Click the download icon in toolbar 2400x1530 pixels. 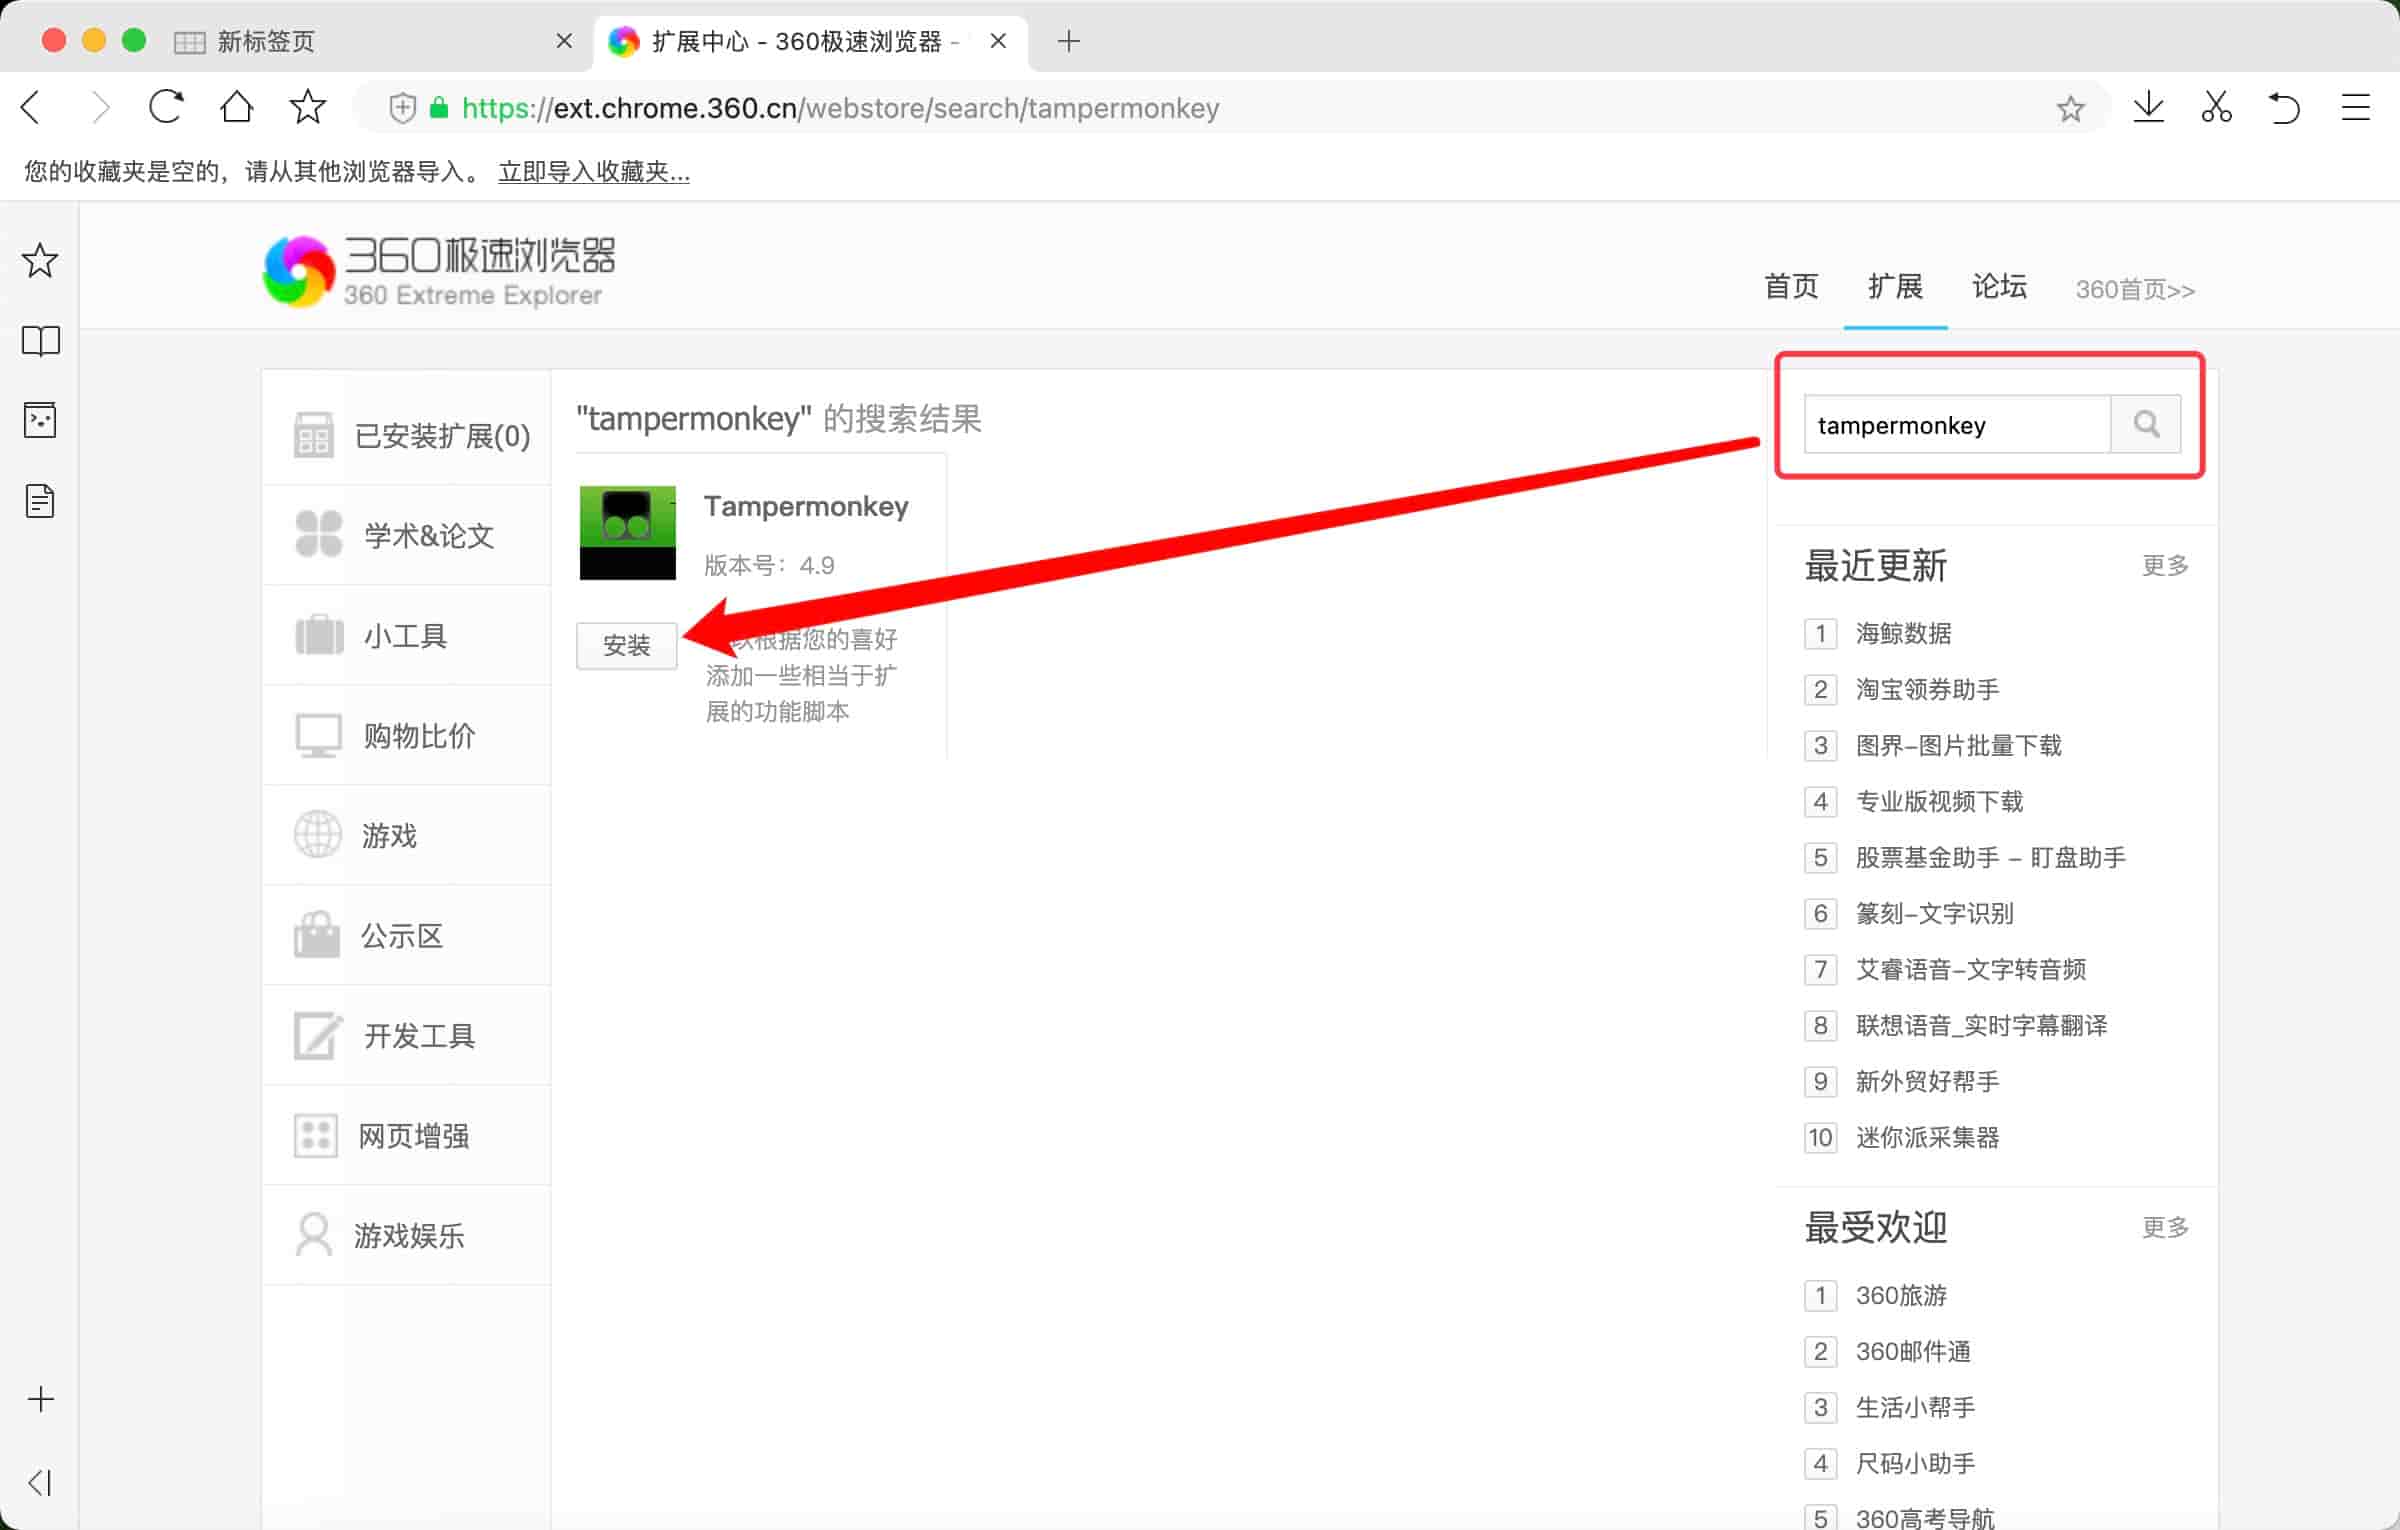[x=2148, y=107]
